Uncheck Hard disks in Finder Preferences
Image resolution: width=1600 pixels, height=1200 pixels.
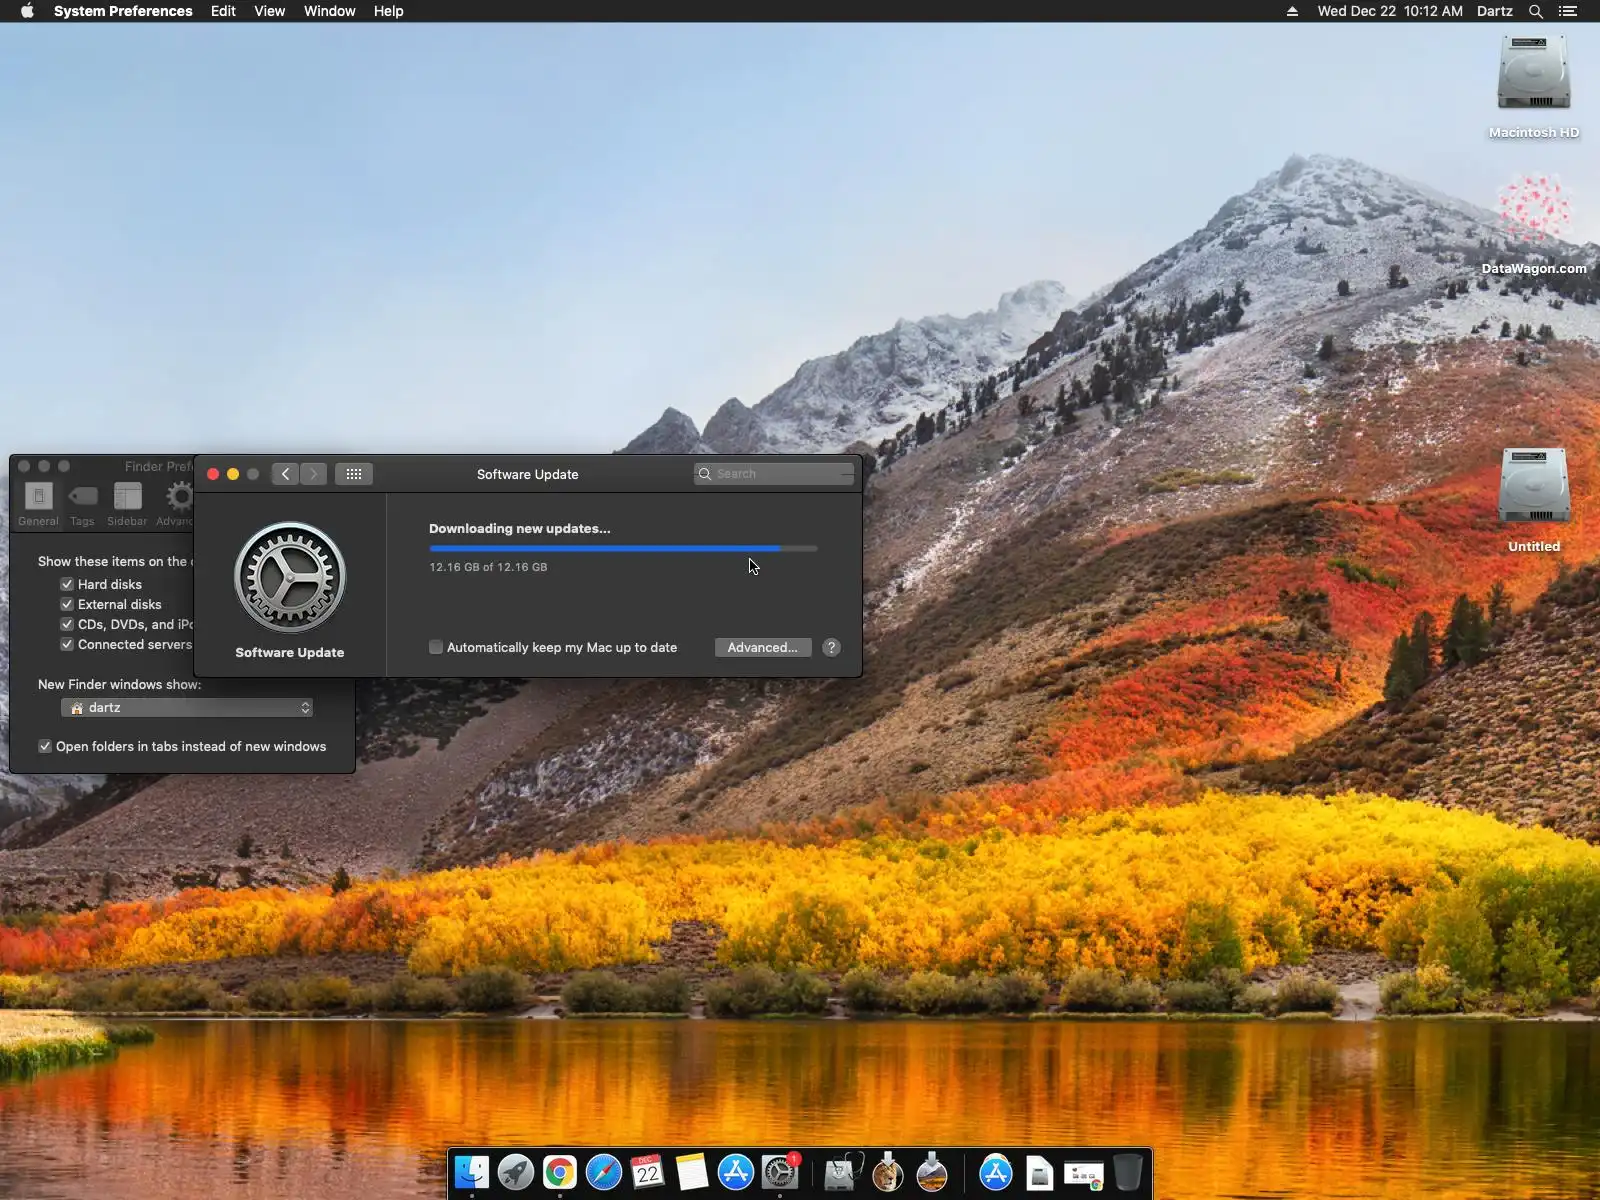coord(67,584)
